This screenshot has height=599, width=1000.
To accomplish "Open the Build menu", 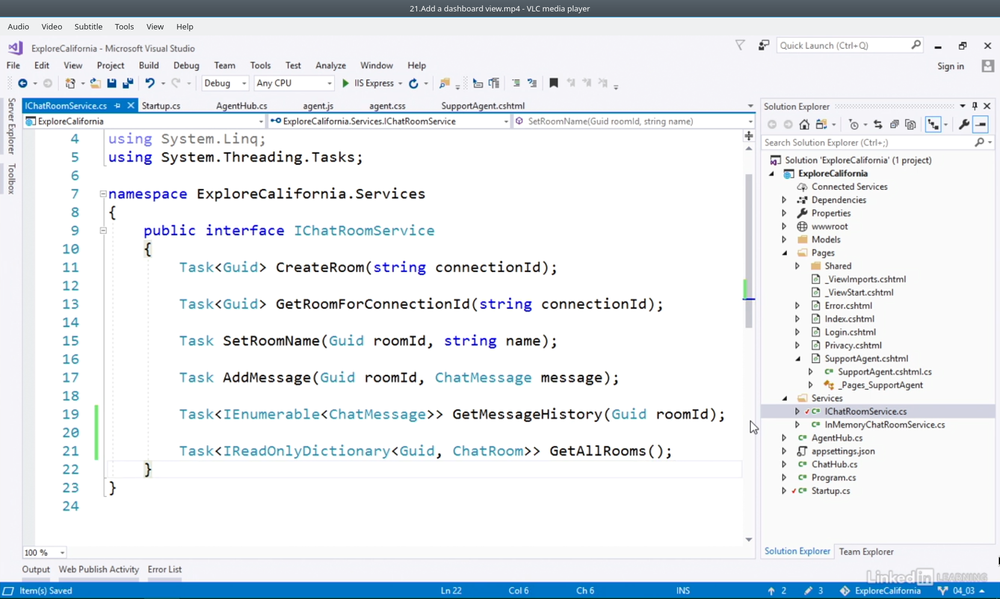I will pos(149,66).
